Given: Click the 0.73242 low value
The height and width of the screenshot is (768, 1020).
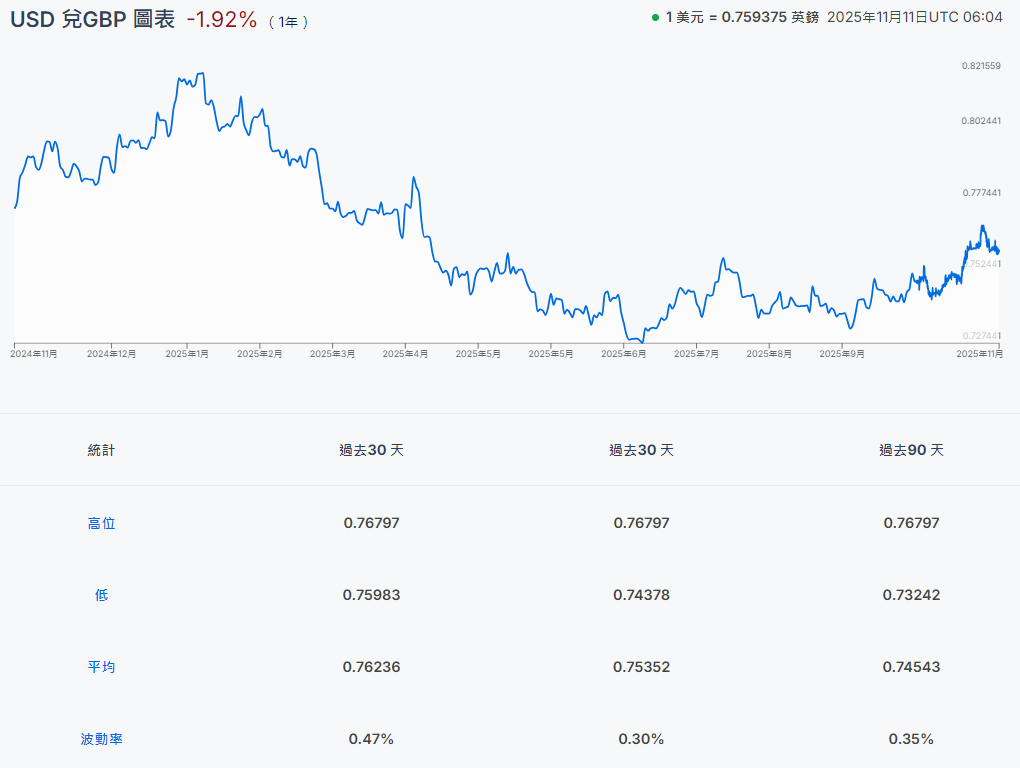Looking at the screenshot, I should (x=911, y=595).
